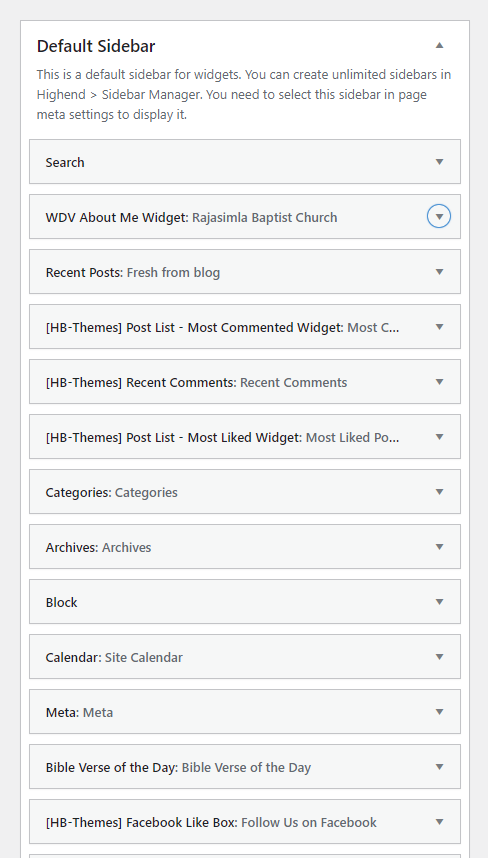Viewport: 488px width, 858px height.
Task: Expand Recent Comments widget arrow
Action: point(439,382)
